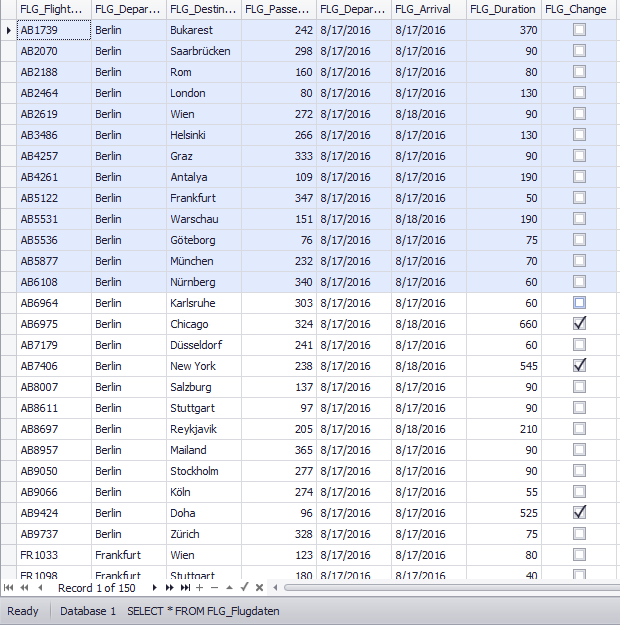
Task: Go to next record in navigator
Action: click(x=154, y=588)
